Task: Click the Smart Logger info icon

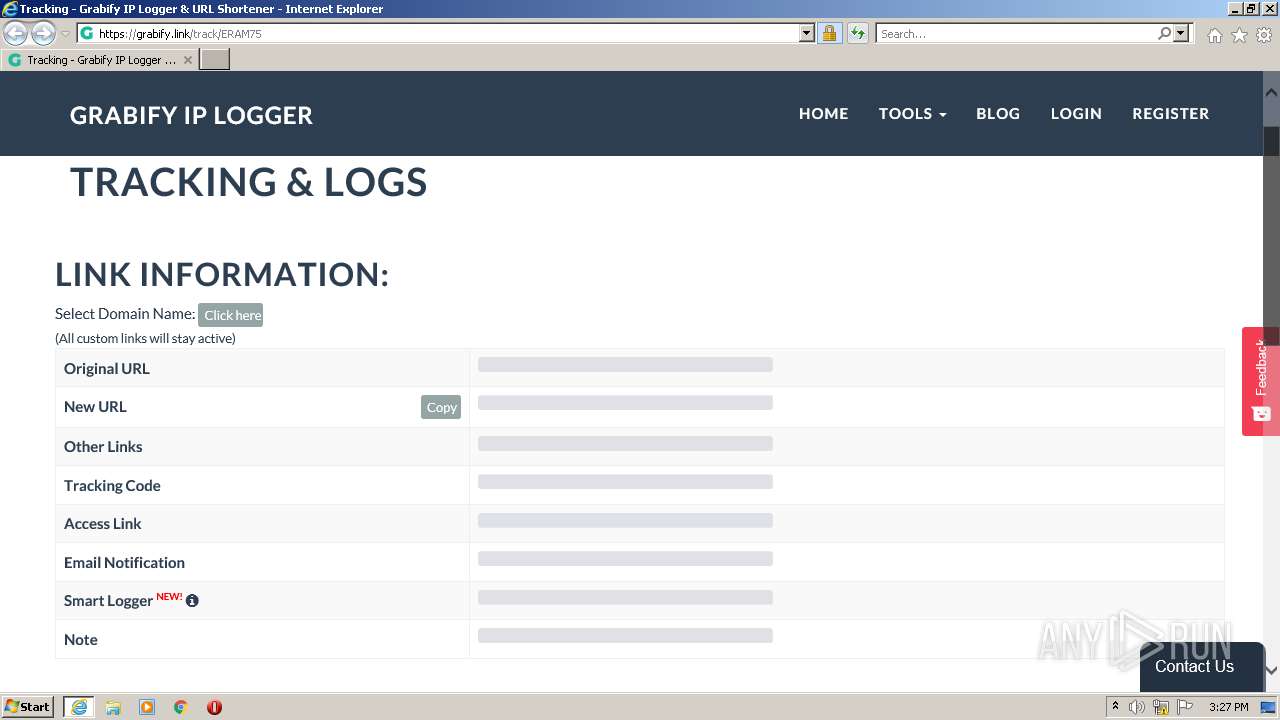Action: pyautogui.click(x=192, y=601)
